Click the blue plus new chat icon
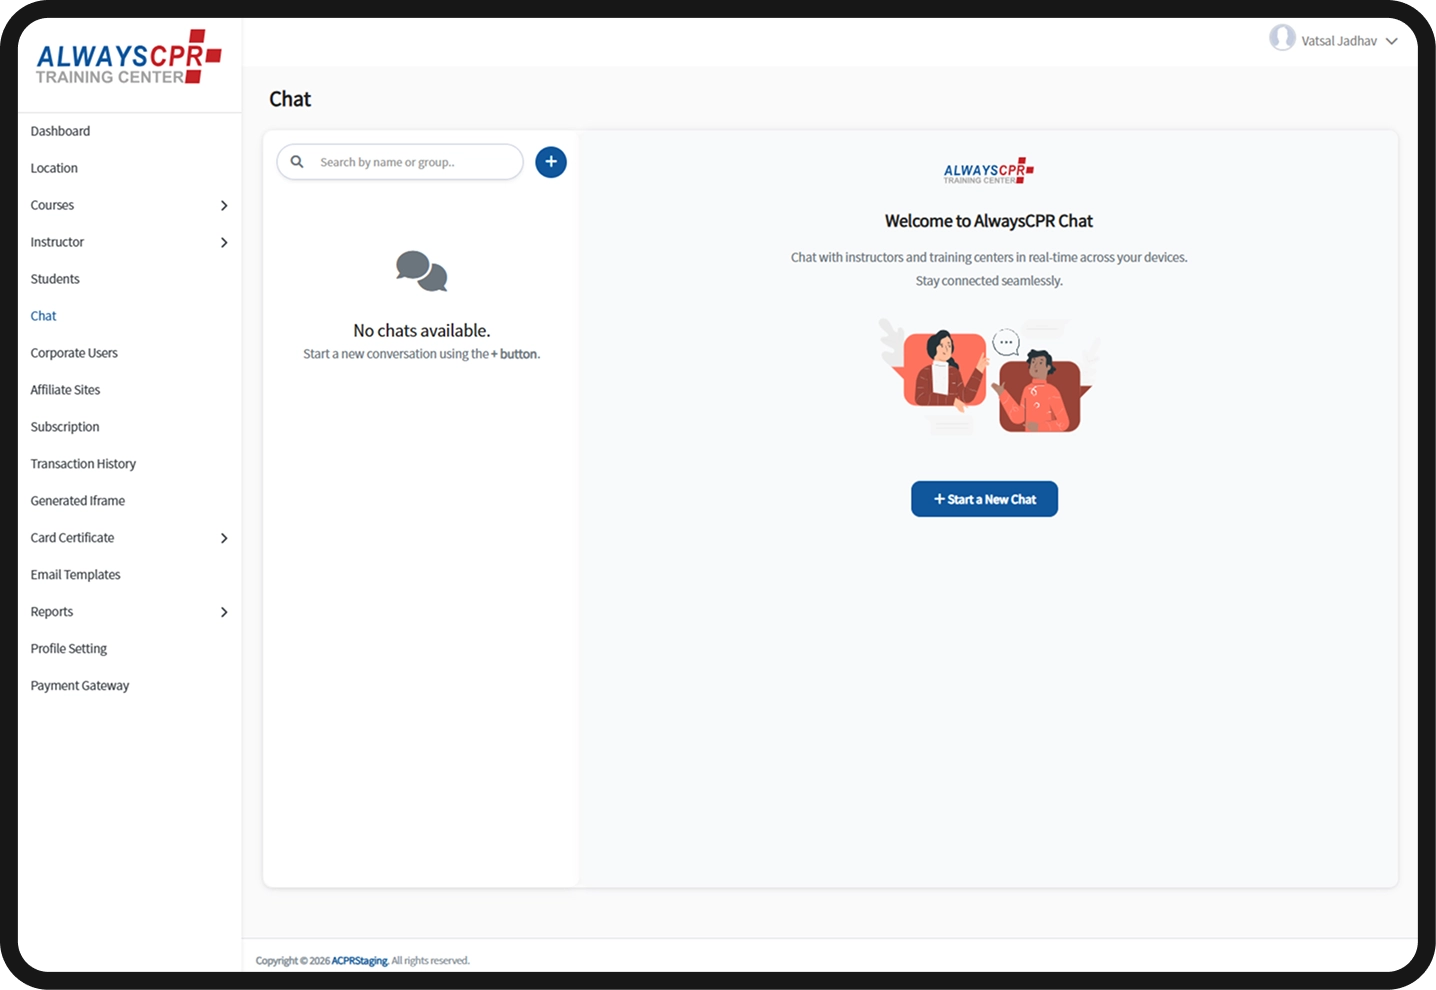This screenshot has width=1436, height=990. (551, 162)
